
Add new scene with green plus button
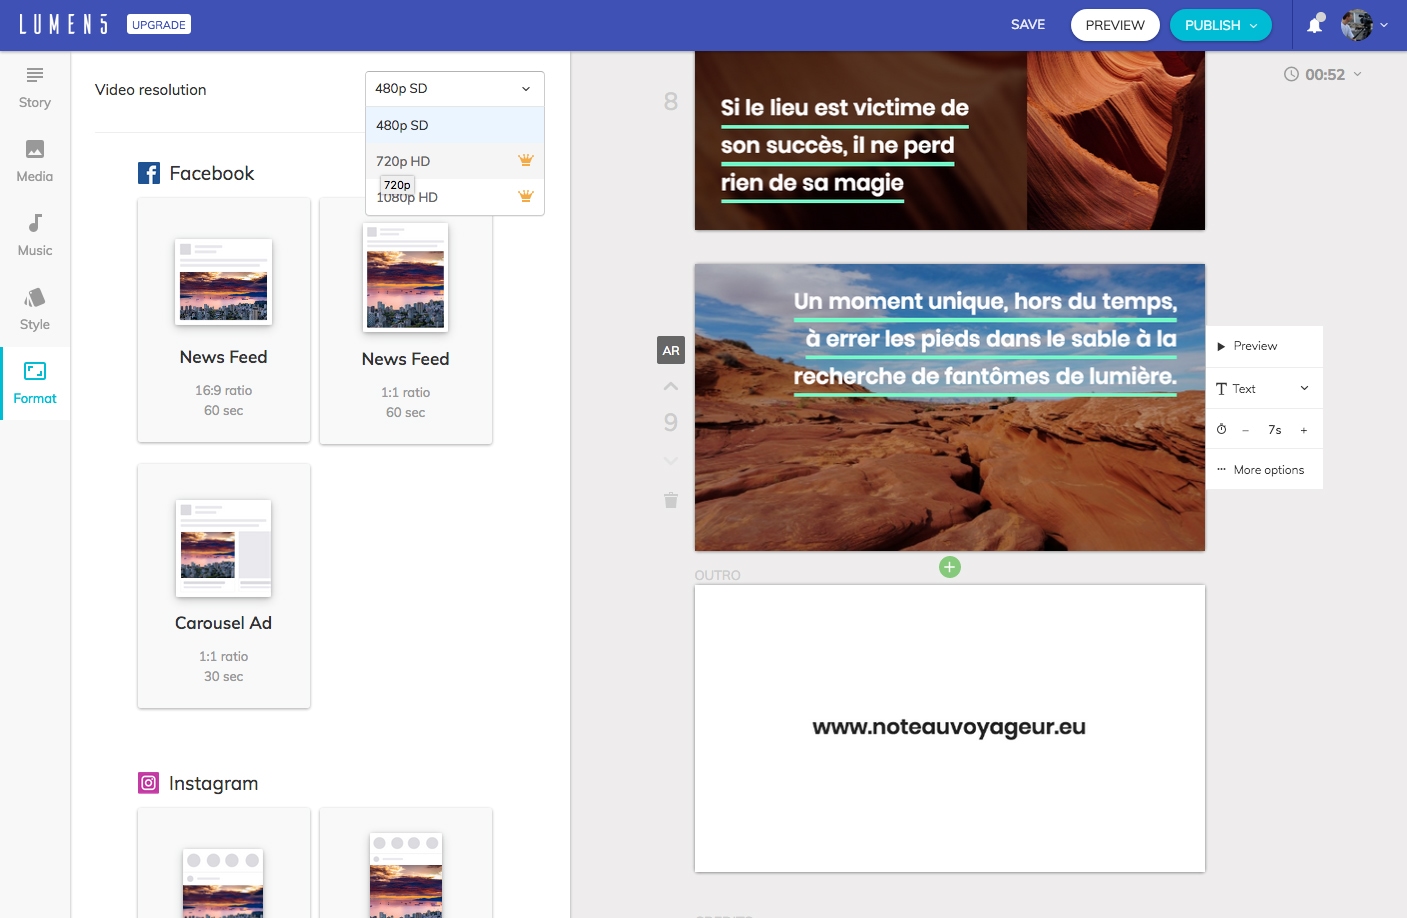pos(950,567)
